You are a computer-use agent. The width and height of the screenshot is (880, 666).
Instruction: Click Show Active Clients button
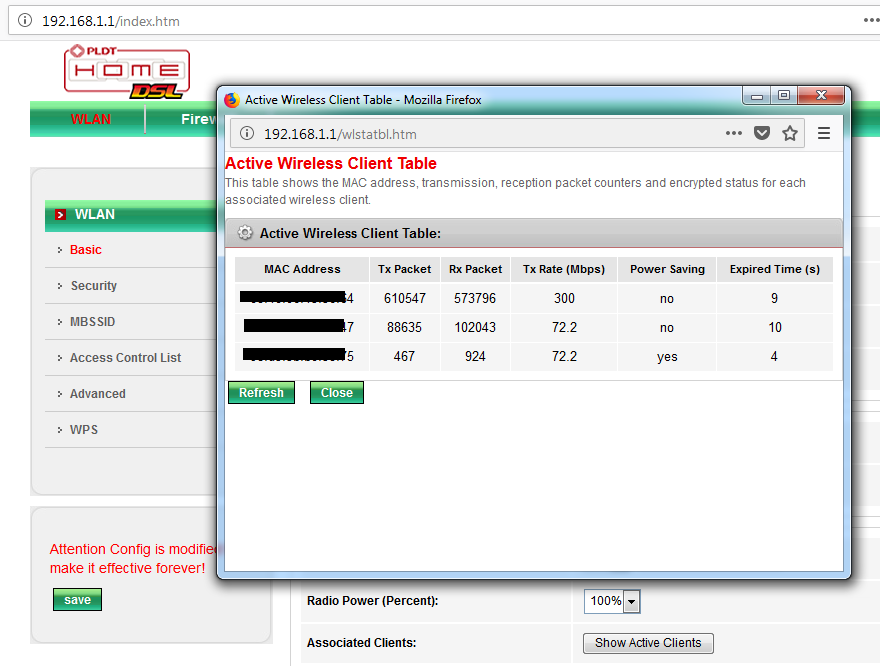(x=648, y=643)
